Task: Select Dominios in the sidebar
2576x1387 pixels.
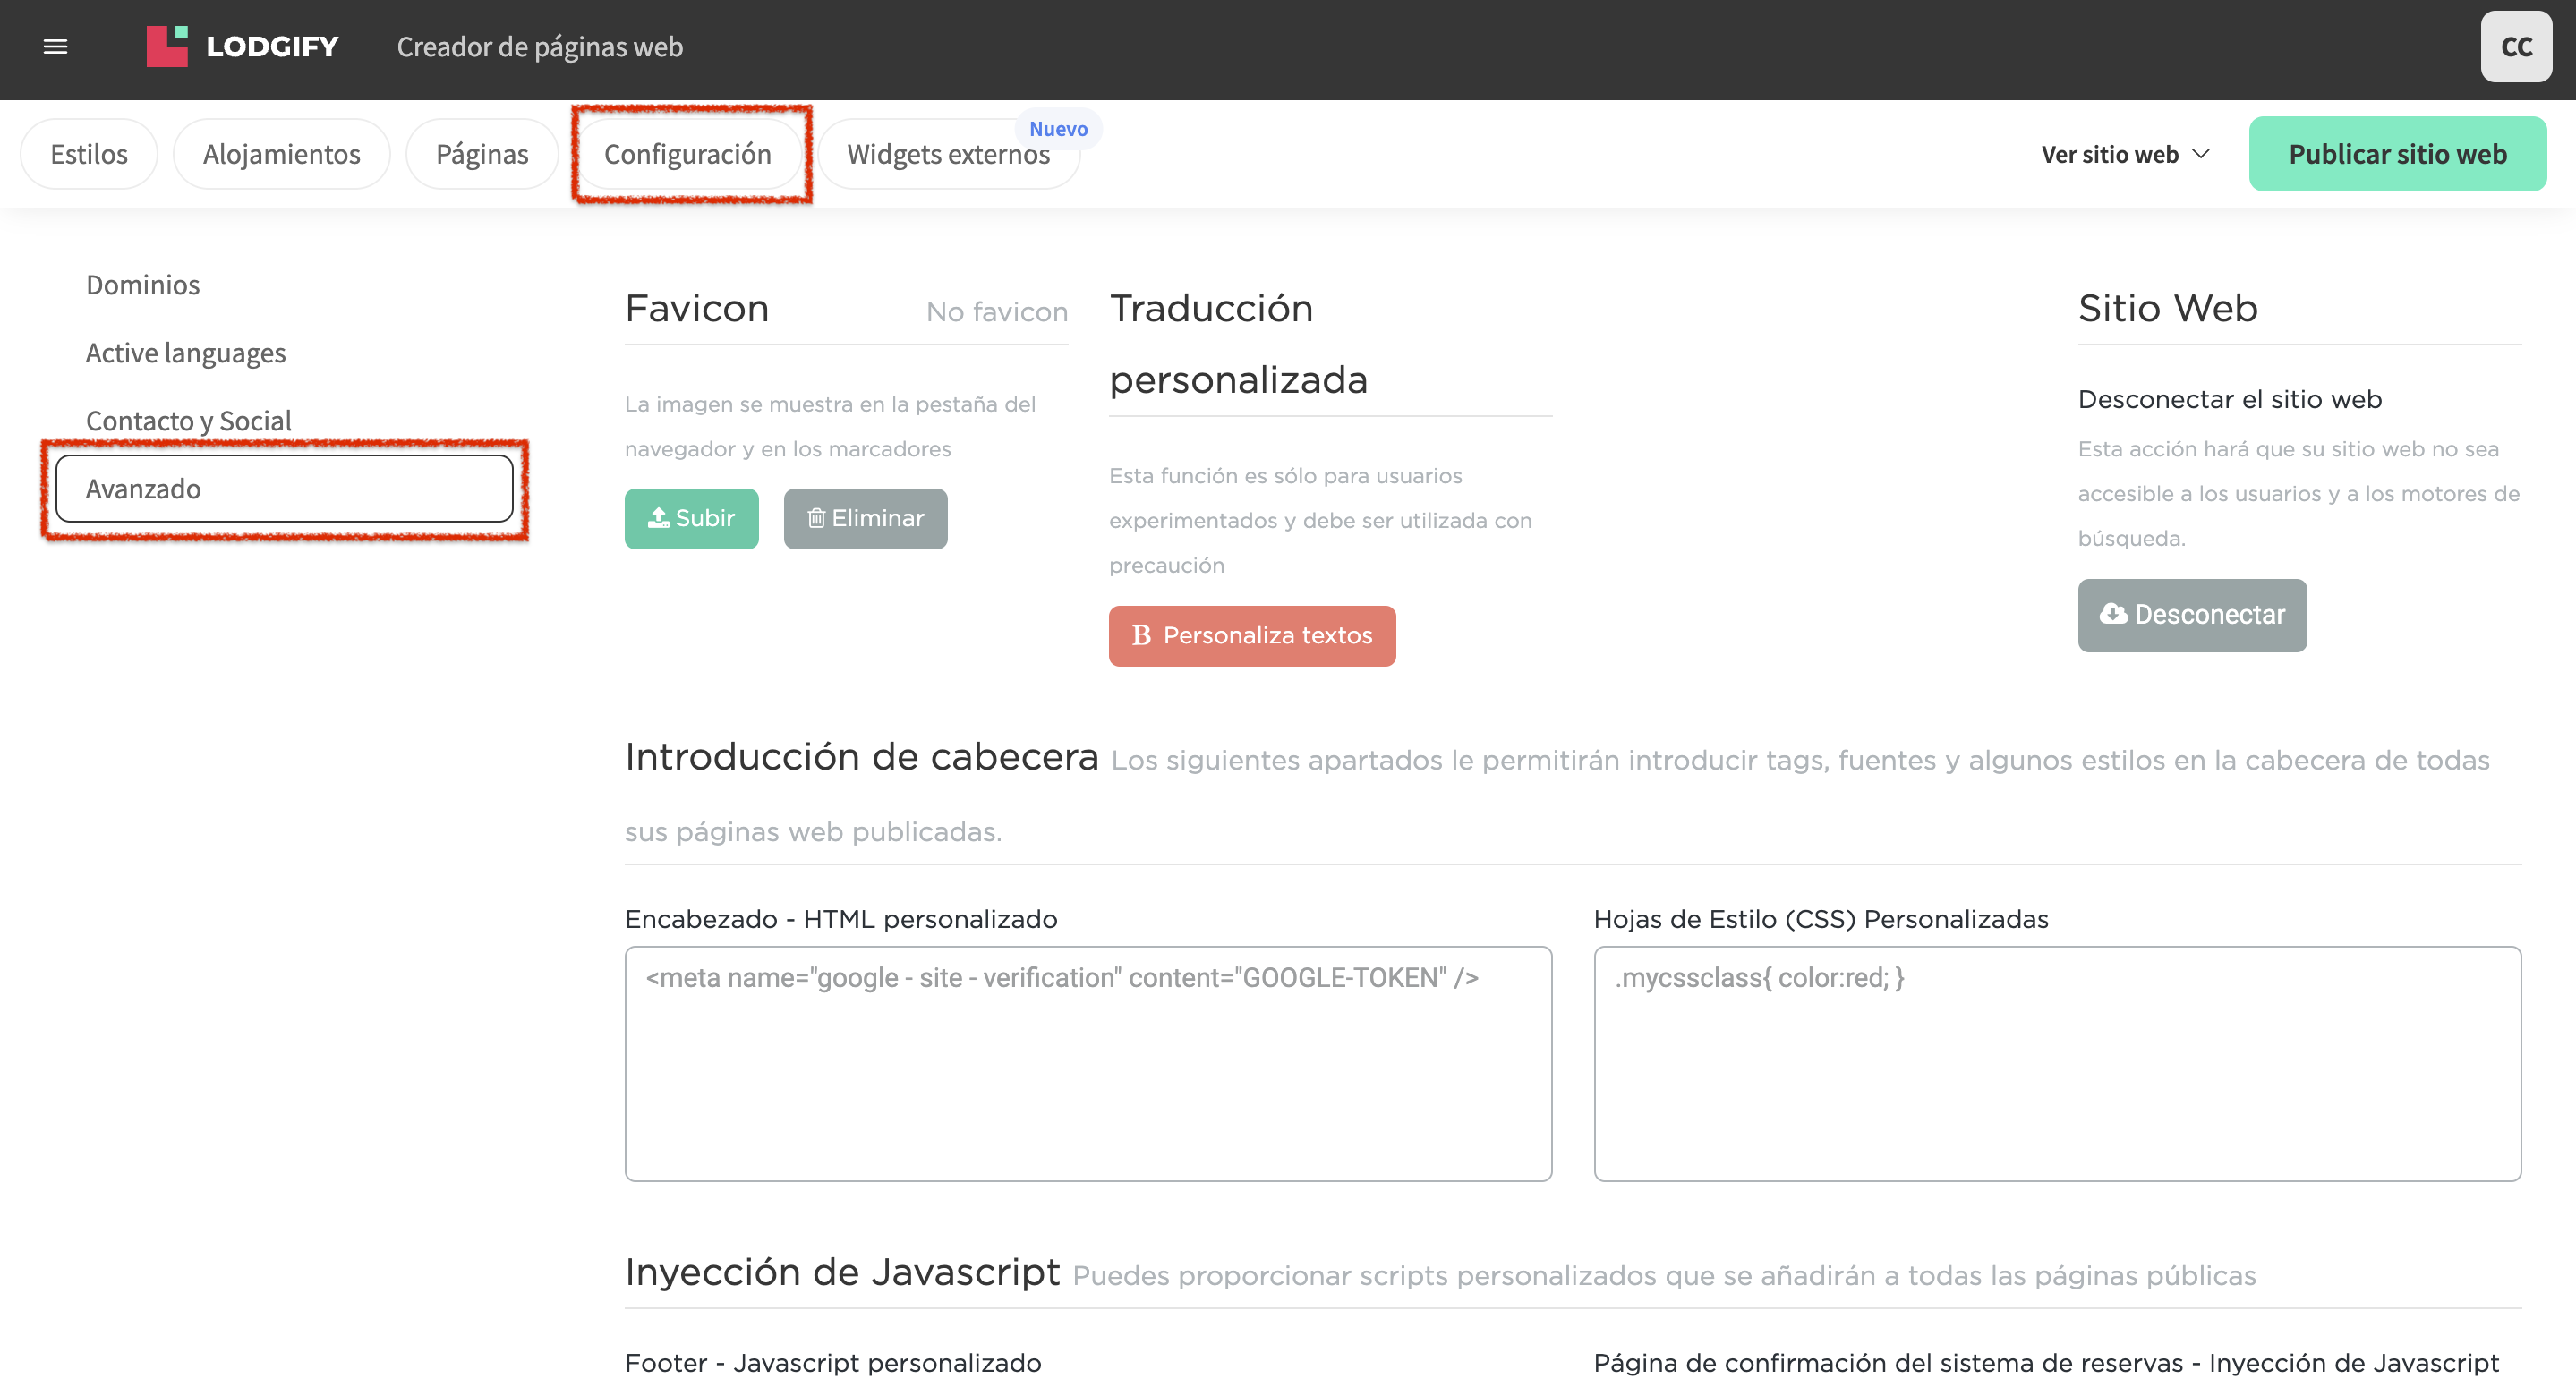Action: pos(142,284)
